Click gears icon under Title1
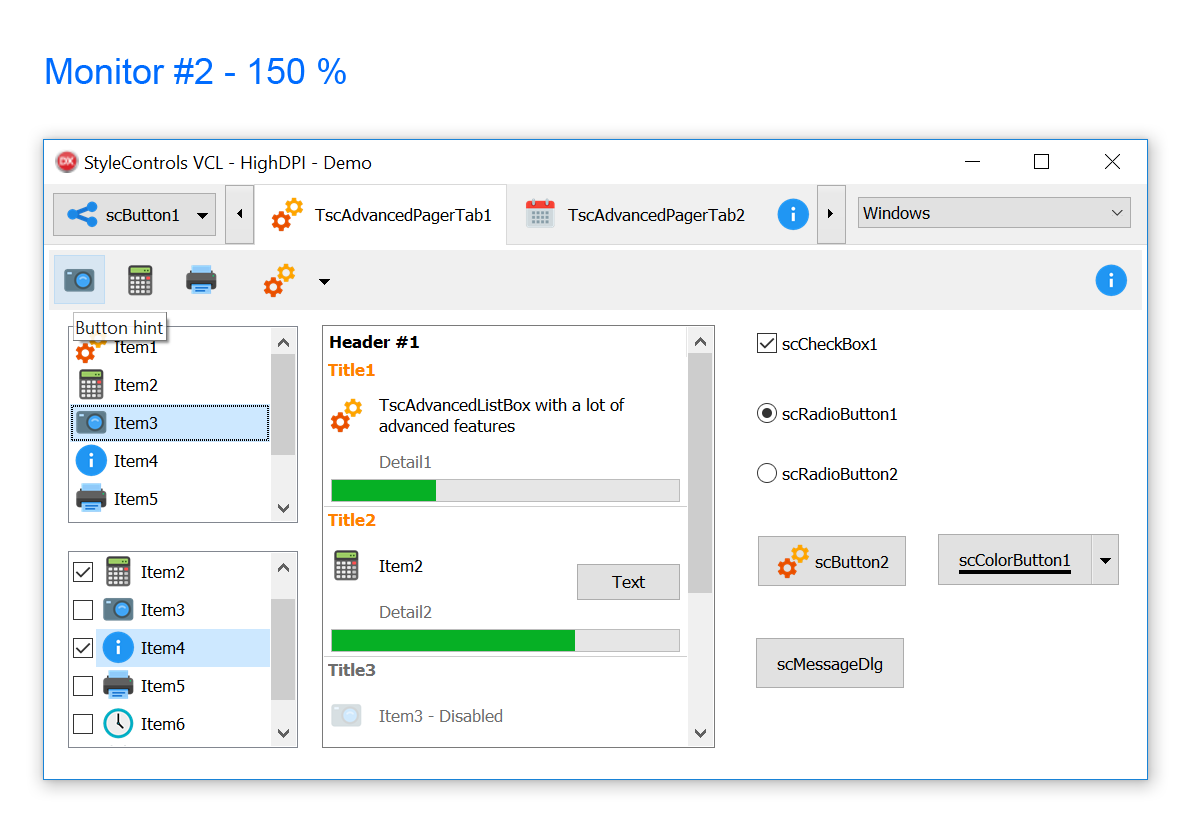The width and height of the screenshot is (1197, 825). [346, 415]
